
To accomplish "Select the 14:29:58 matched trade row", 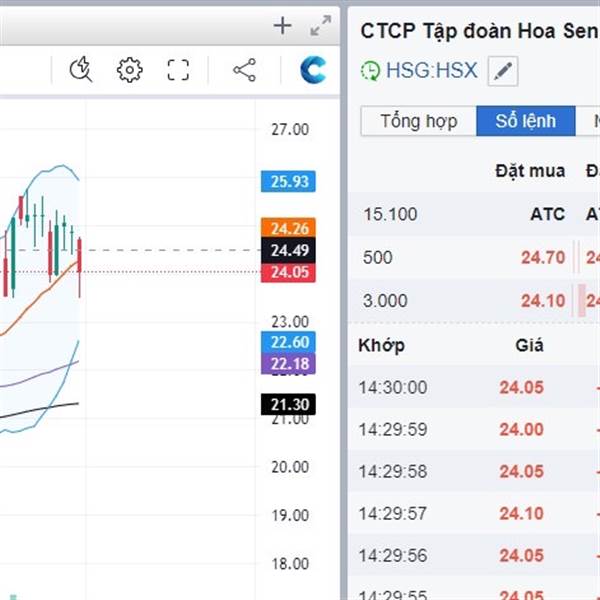I will point(474,471).
